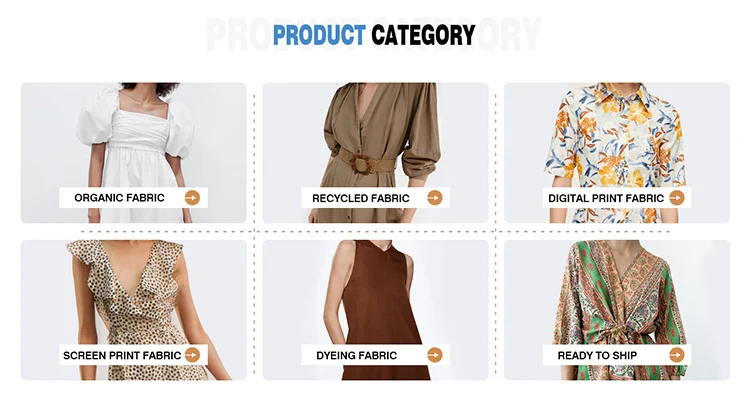Click the Dyeing Fabric arrow icon

click(435, 355)
